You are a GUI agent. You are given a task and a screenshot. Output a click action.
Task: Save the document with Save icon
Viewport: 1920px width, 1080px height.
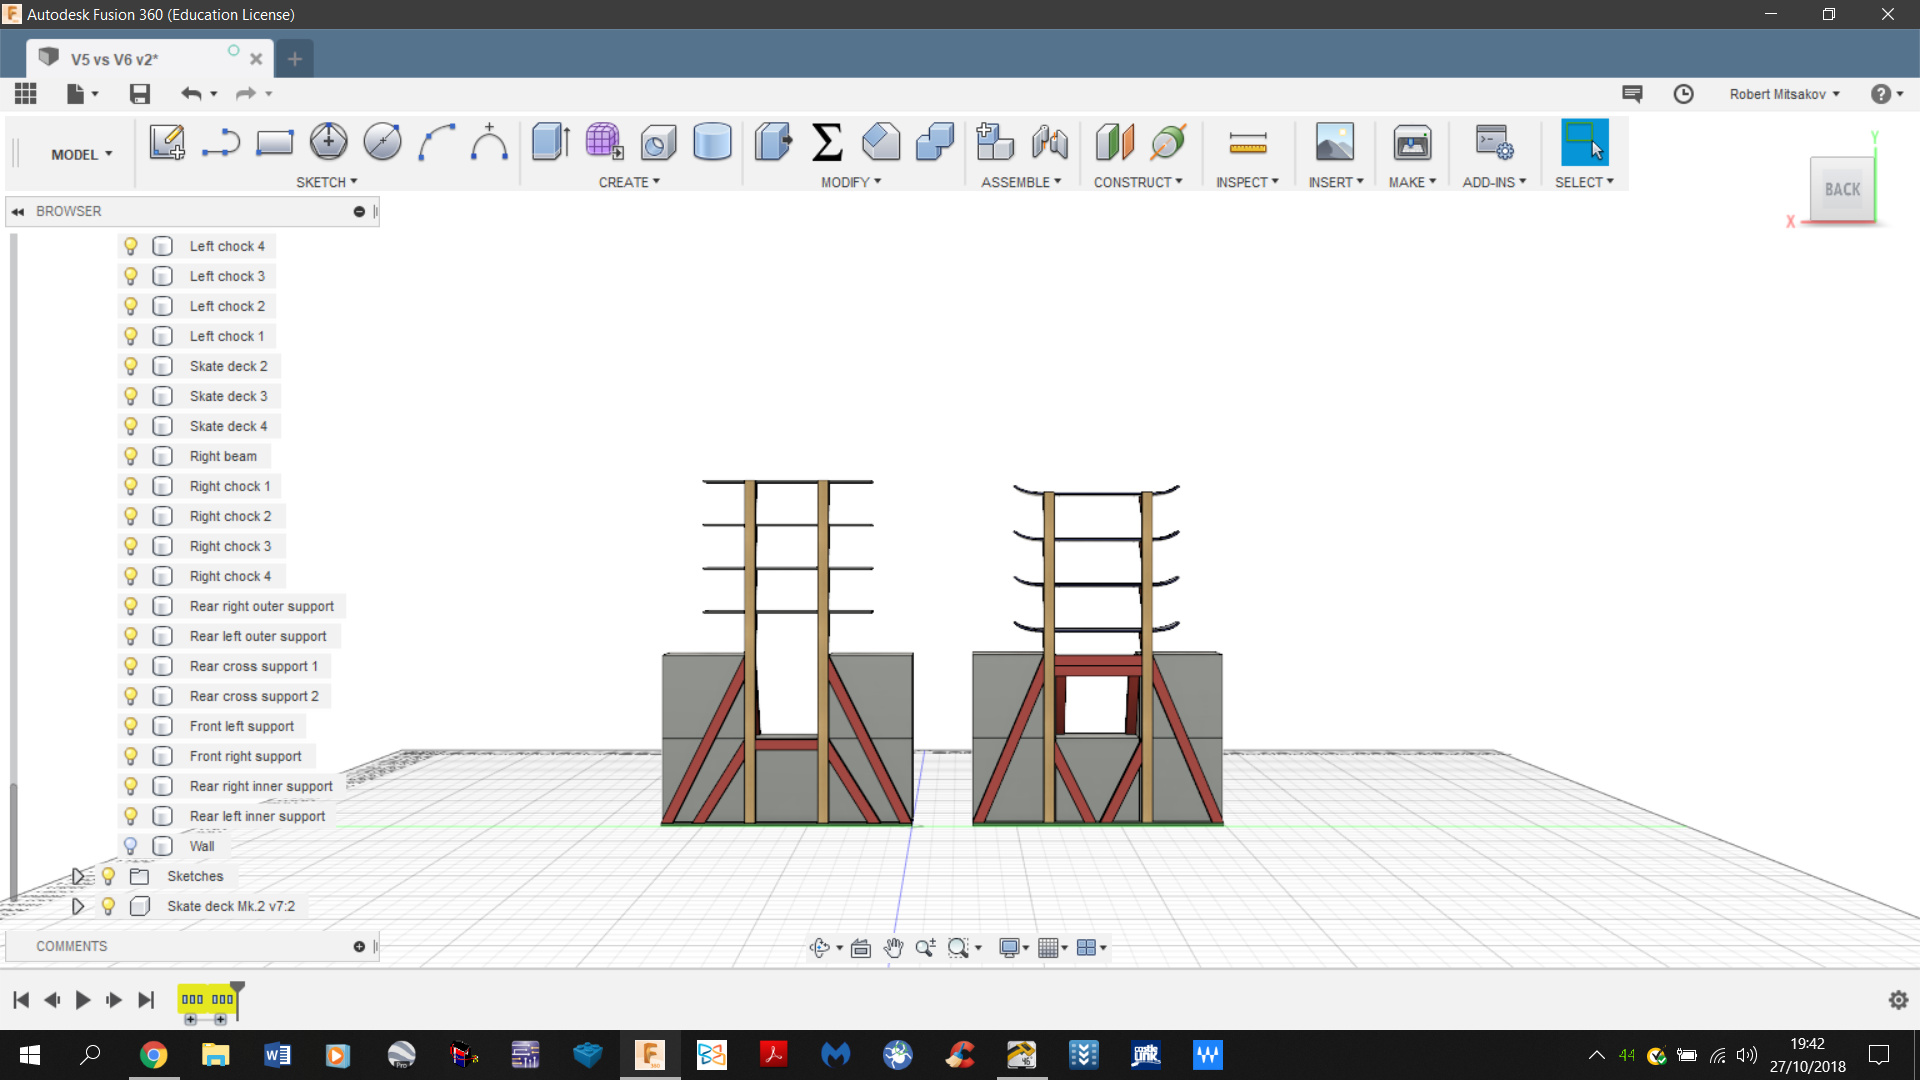click(140, 94)
